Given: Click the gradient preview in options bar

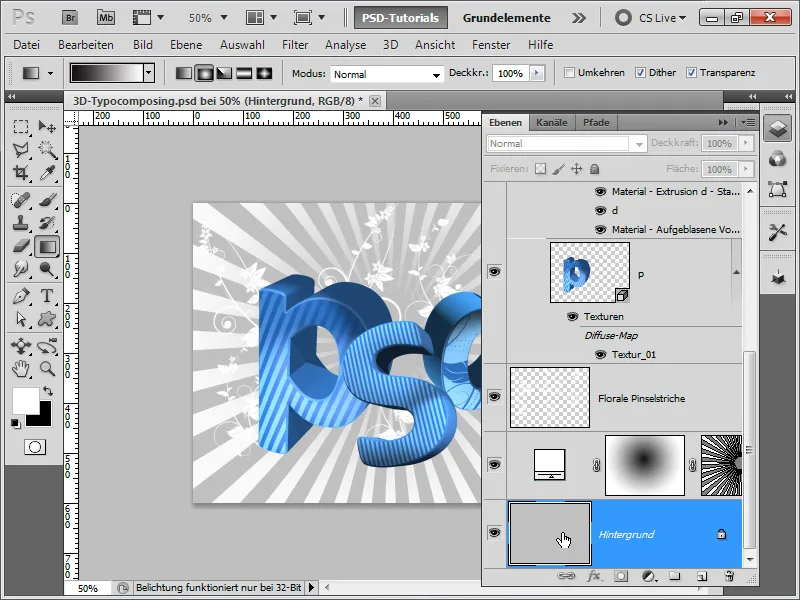Looking at the screenshot, I should pos(107,73).
